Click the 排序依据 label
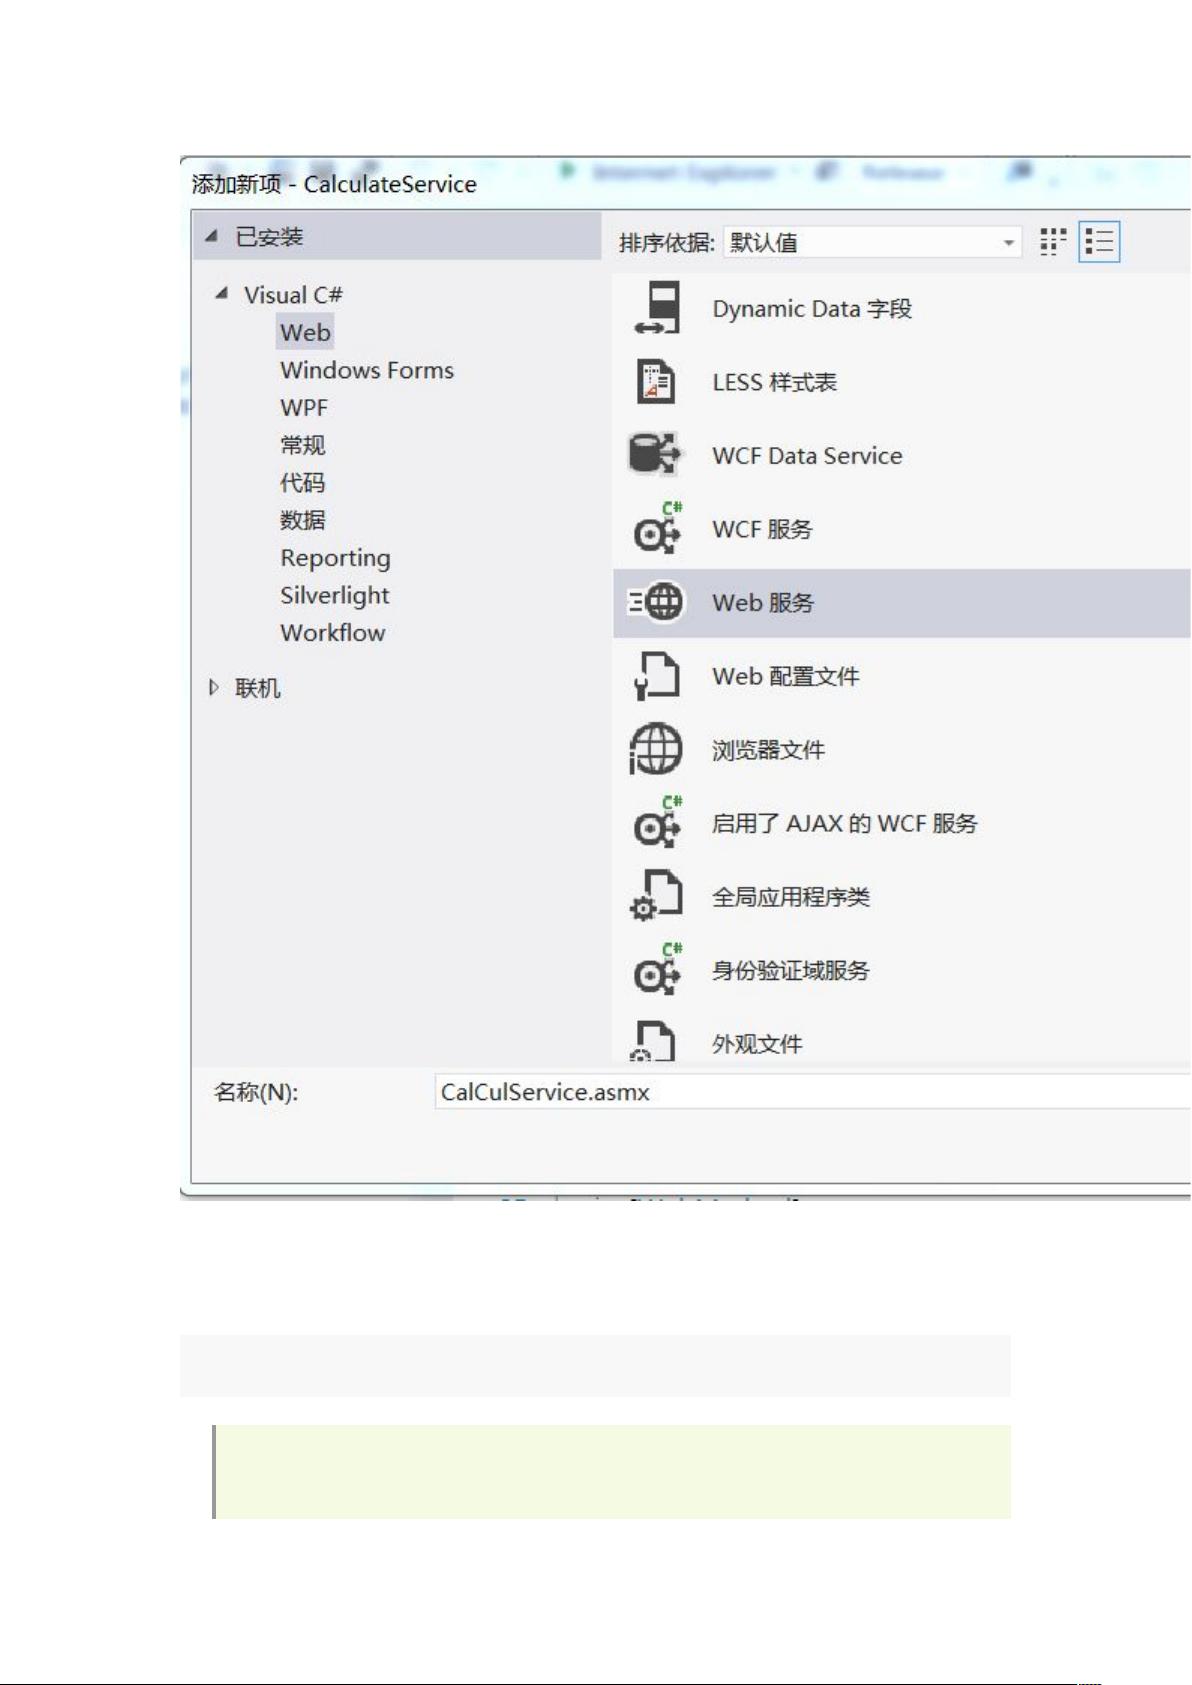The width and height of the screenshot is (1192, 1685). (x=667, y=243)
